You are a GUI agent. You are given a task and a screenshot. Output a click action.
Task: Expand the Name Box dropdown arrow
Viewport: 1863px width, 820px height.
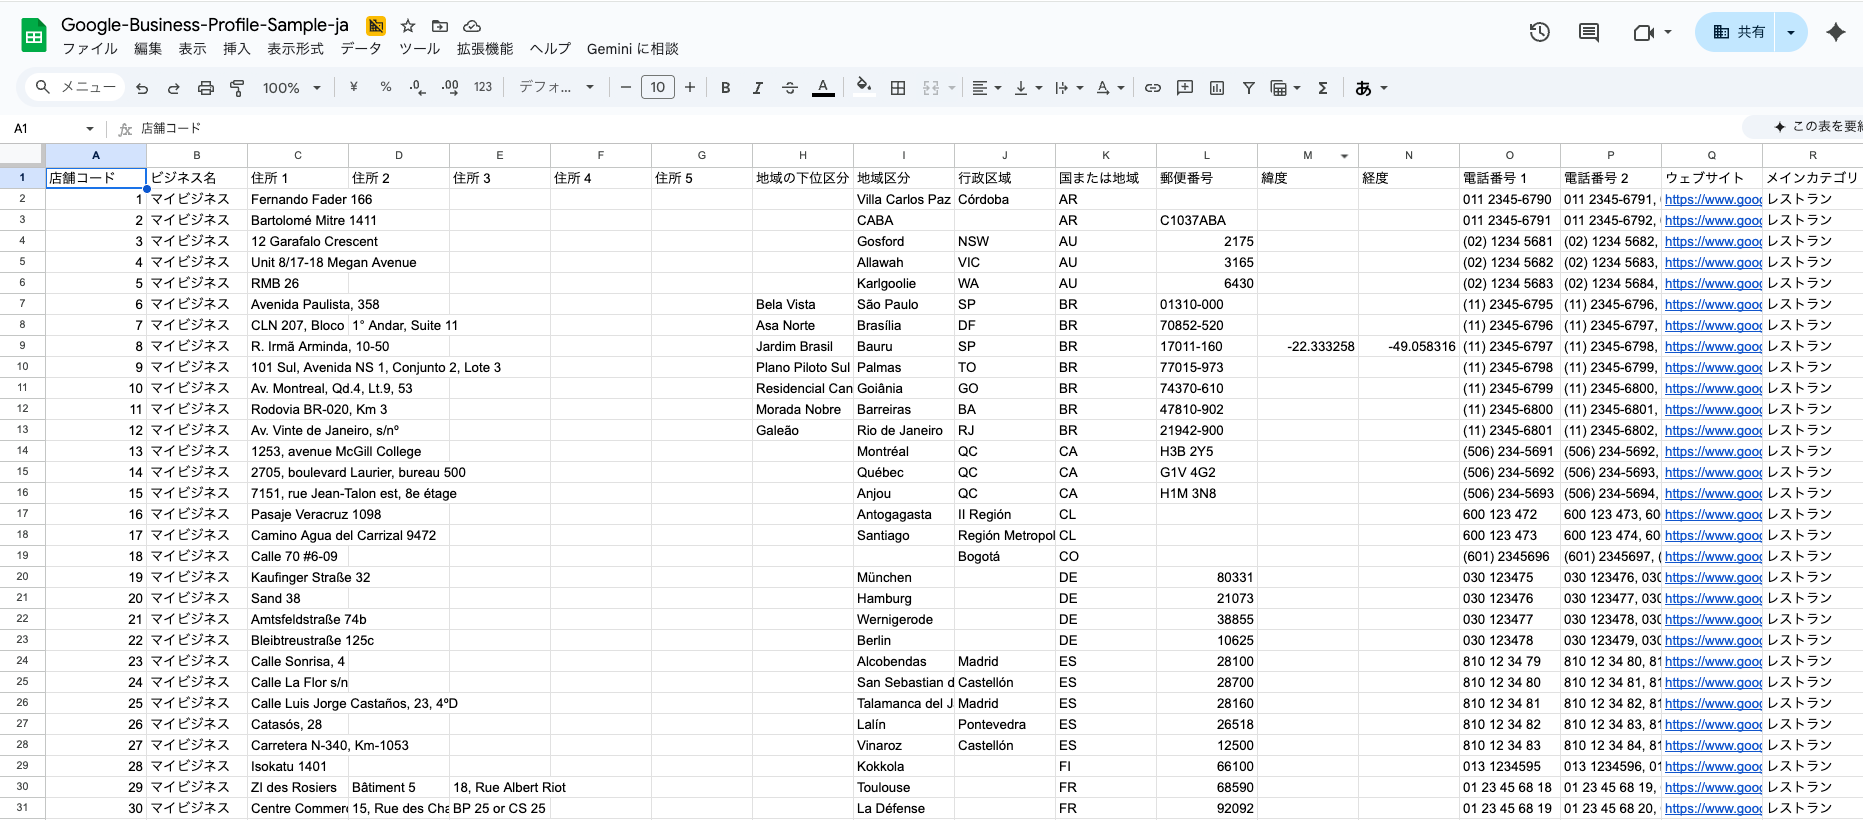[x=90, y=129]
